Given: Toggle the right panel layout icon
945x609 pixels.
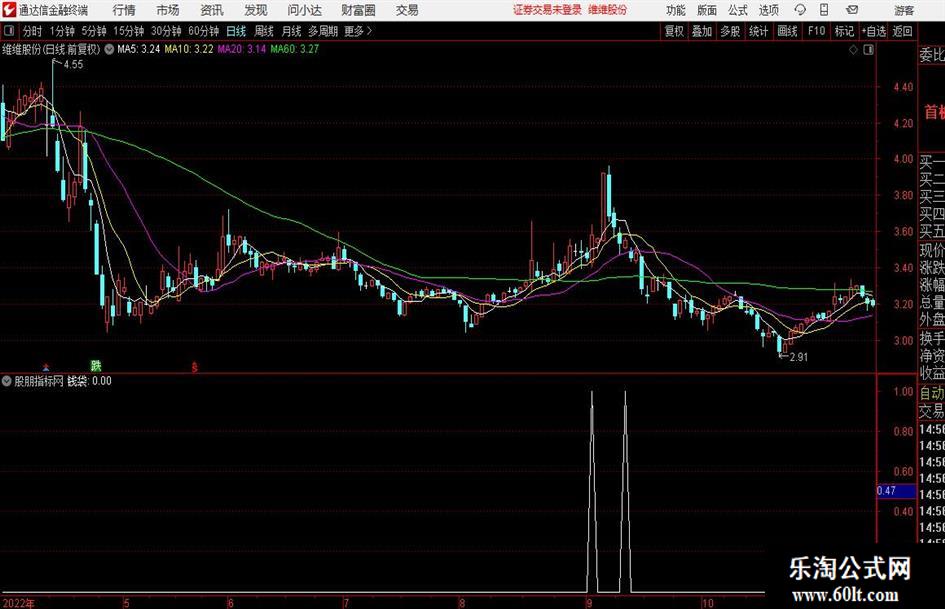Looking at the screenshot, I should (868, 50).
